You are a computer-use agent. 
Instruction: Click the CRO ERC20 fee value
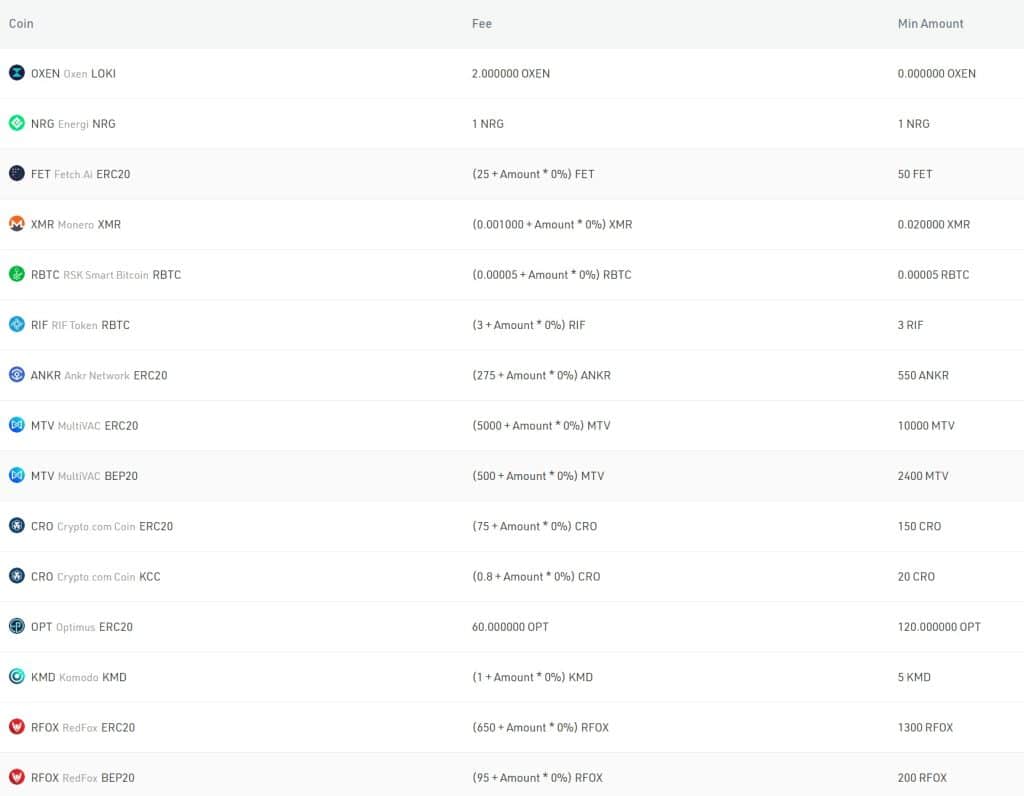click(534, 526)
